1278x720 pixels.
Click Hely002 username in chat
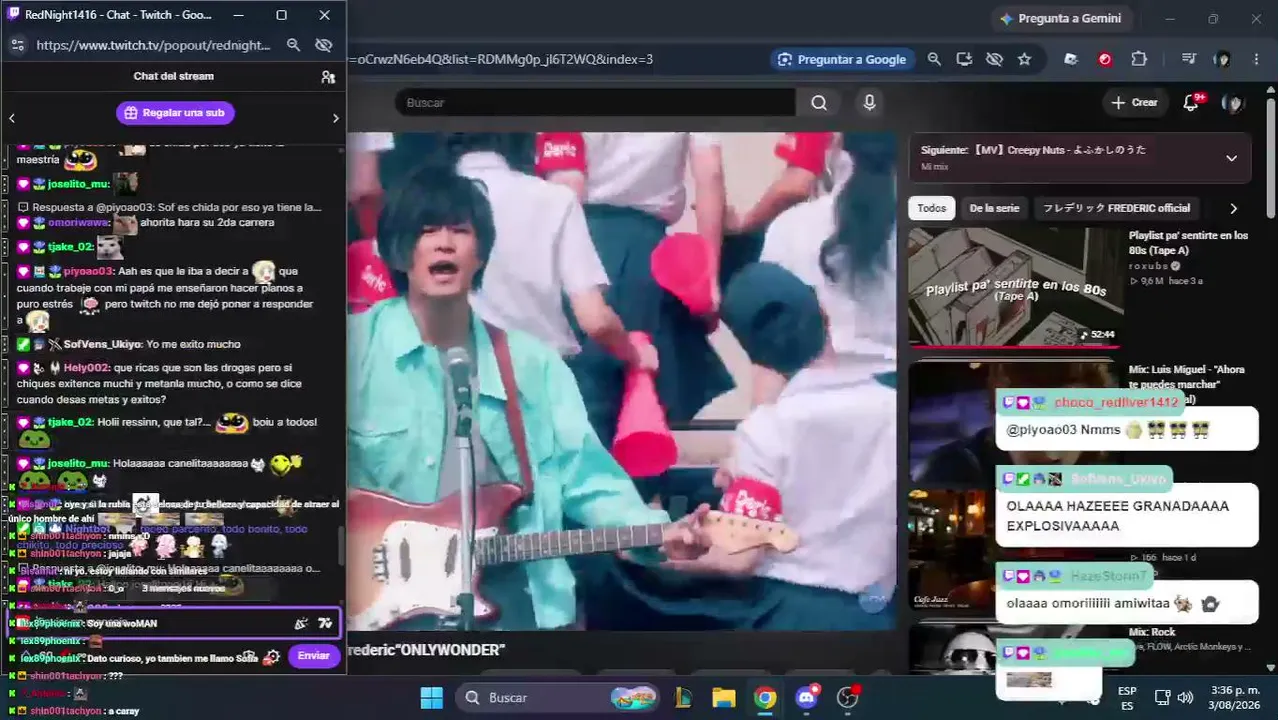[x=85, y=368]
